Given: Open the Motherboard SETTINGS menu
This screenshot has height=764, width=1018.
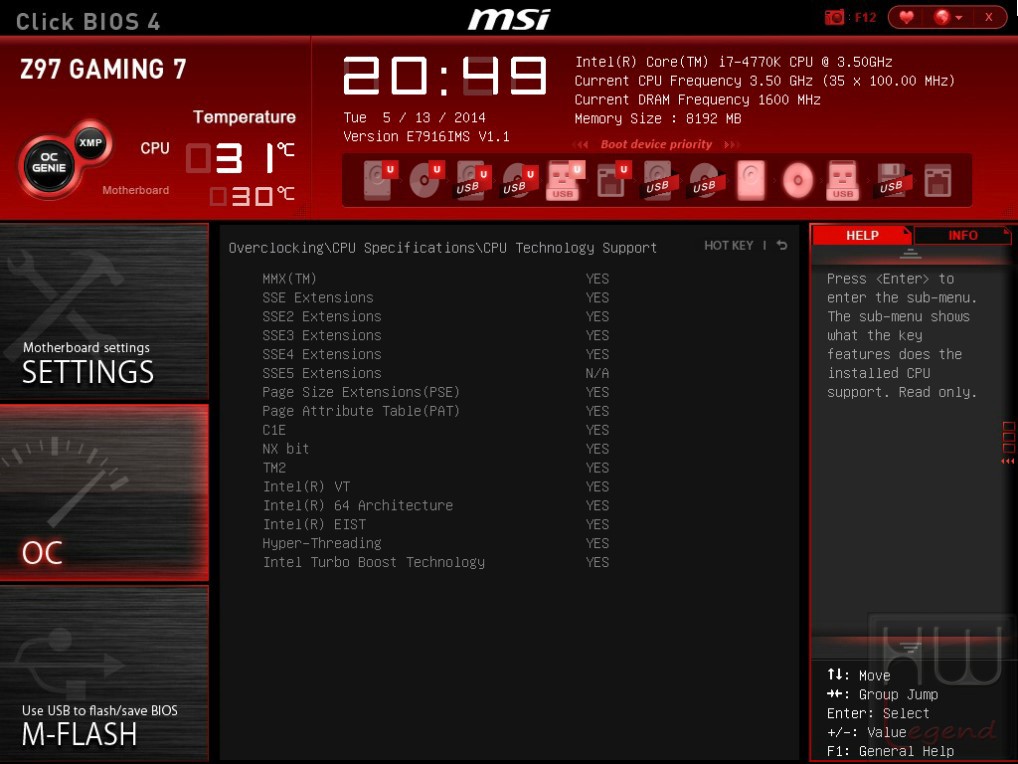Looking at the screenshot, I should point(105,311).
